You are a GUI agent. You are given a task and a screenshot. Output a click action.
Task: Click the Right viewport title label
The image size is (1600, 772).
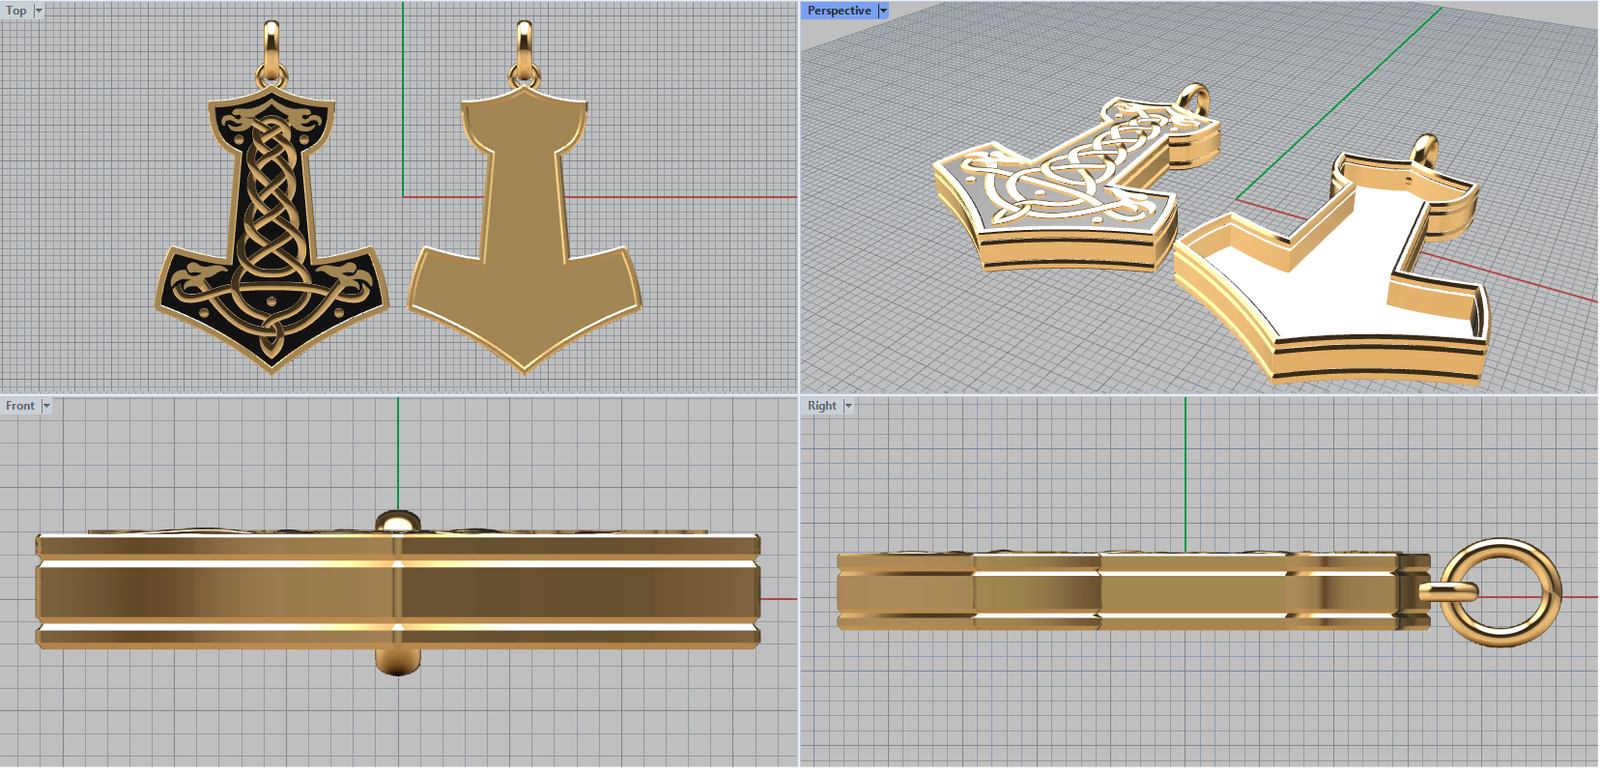coord(821,406)
